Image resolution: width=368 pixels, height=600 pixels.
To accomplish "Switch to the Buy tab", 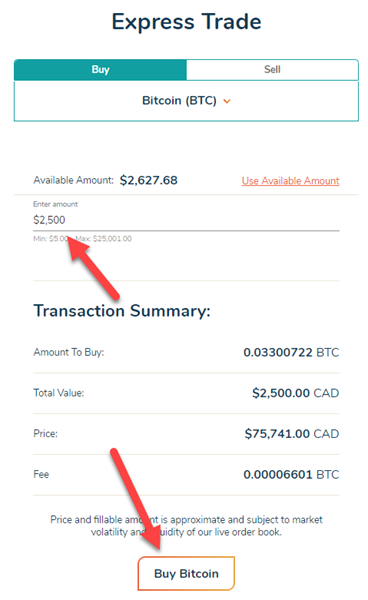I will pyautogui.click(x=100, y=70).
